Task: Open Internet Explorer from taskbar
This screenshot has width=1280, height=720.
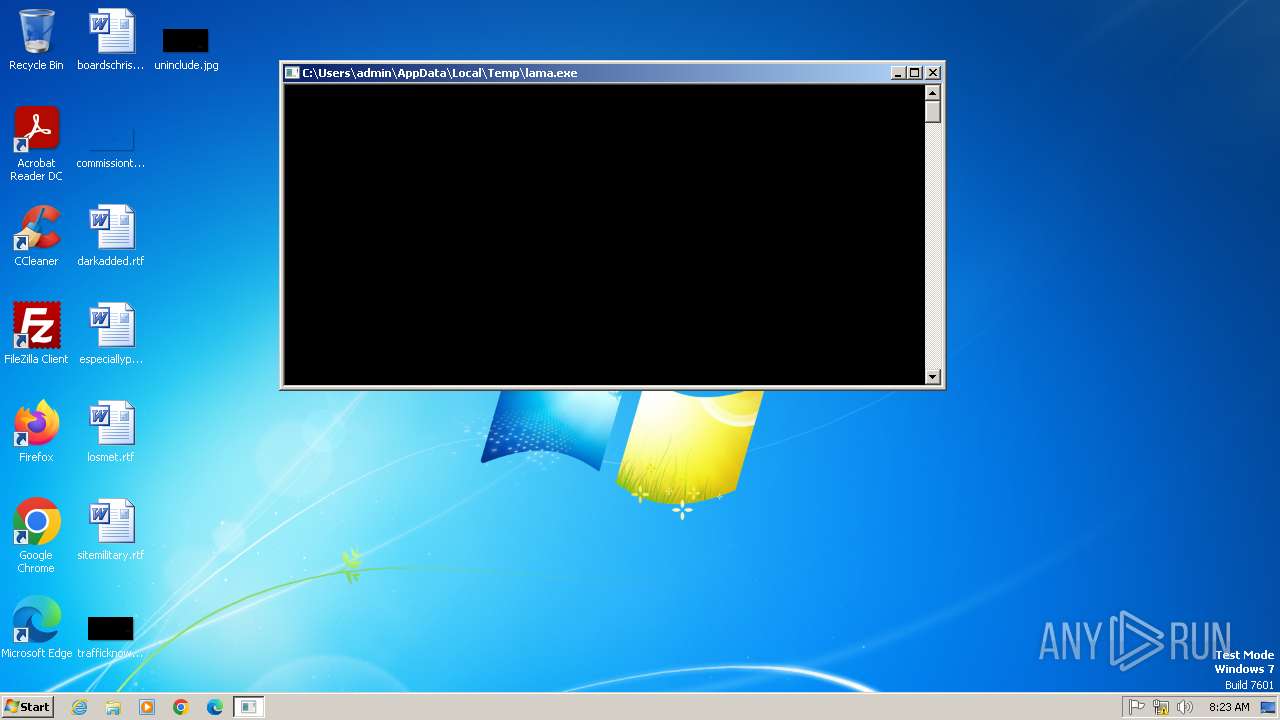Action: [x=80, y=707]
